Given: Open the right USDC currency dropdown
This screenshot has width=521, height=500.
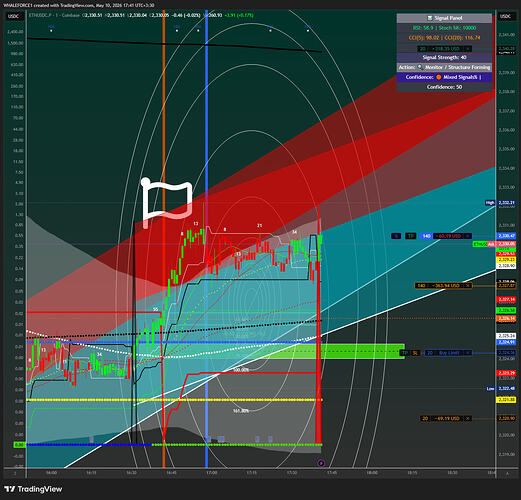Looking at the screenshot, I should pos(506,16).
